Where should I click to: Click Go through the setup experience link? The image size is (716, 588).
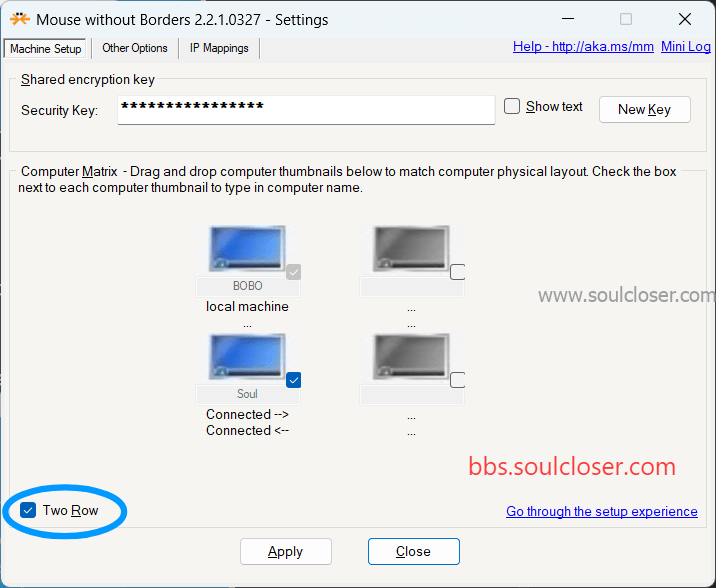pyautogui.click(x=601, y=511)
